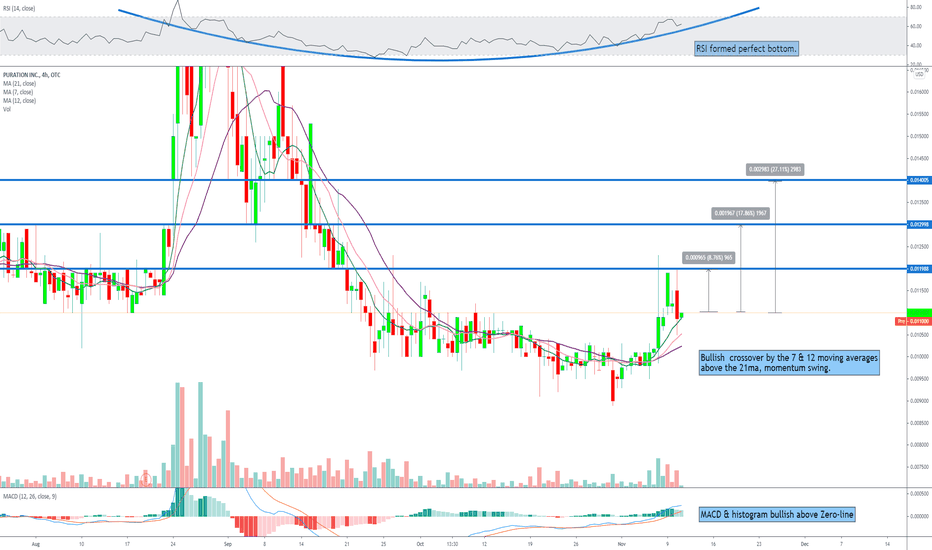Click the 17.86% measurement arrow line
Screen dimensions: 932x550
[x=741, y=268]
